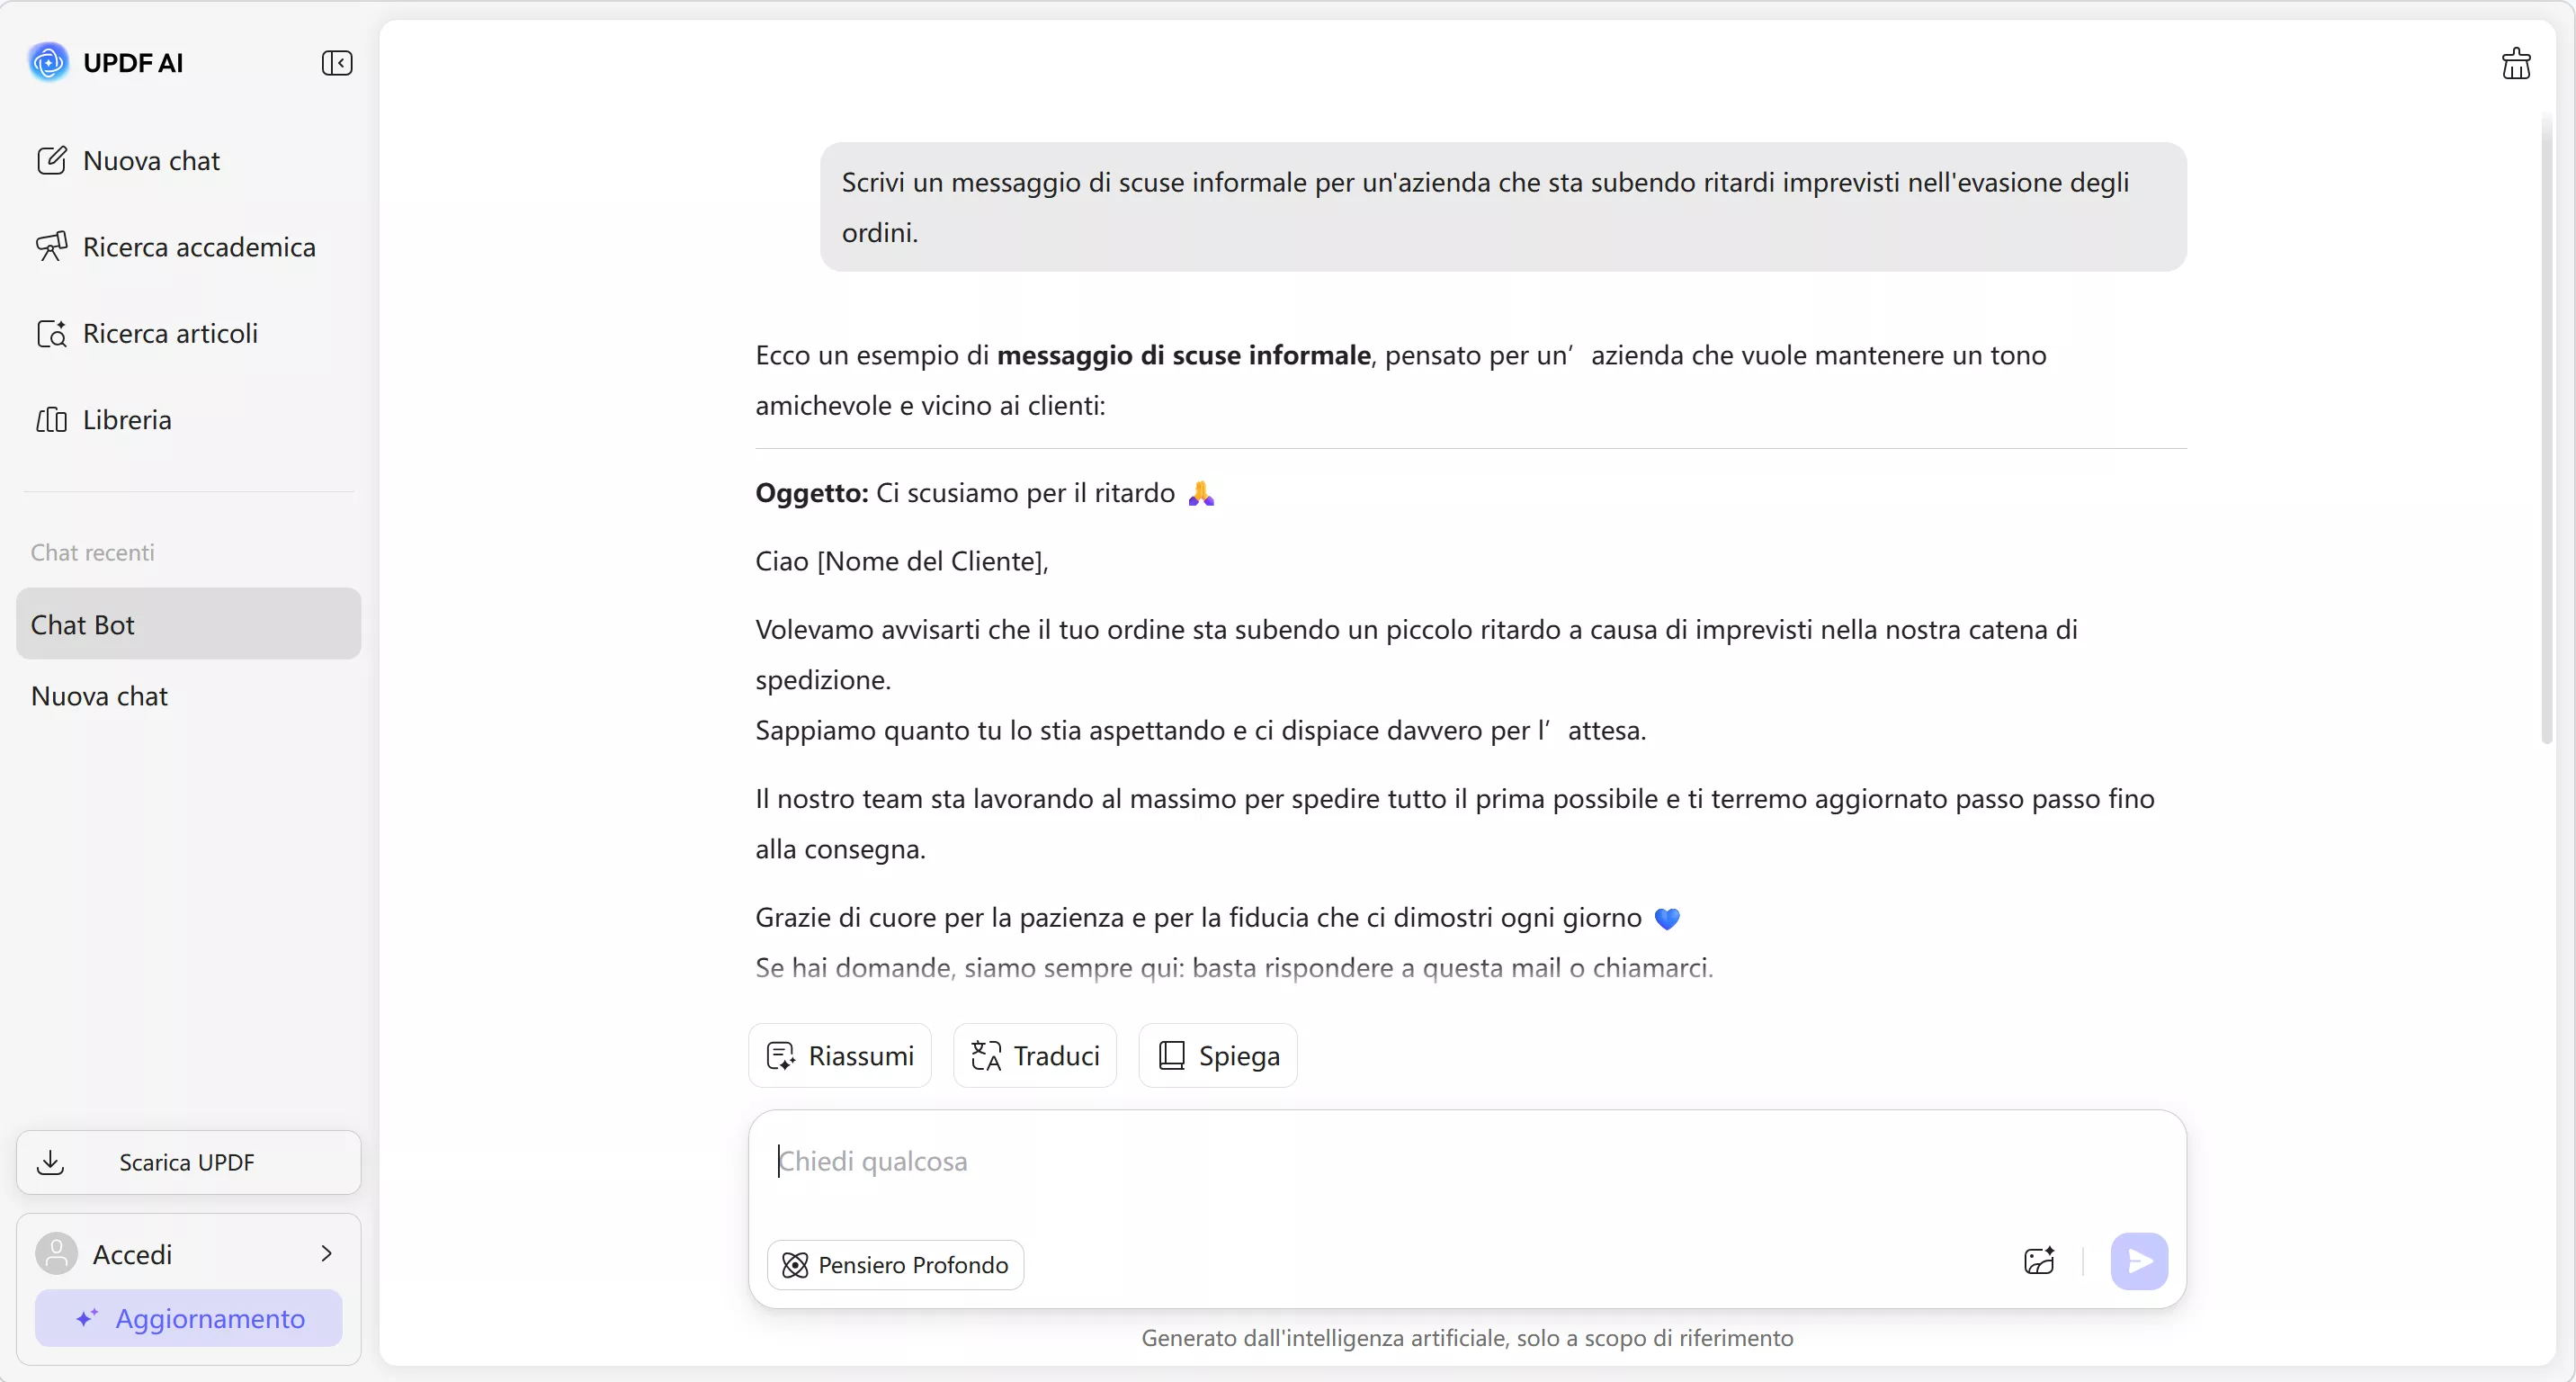The height and width of the screenshot is (1382, 2576).
Task: Start a new chat via the pencil icon
Action: pyautogui.click(x=53, y=160)
